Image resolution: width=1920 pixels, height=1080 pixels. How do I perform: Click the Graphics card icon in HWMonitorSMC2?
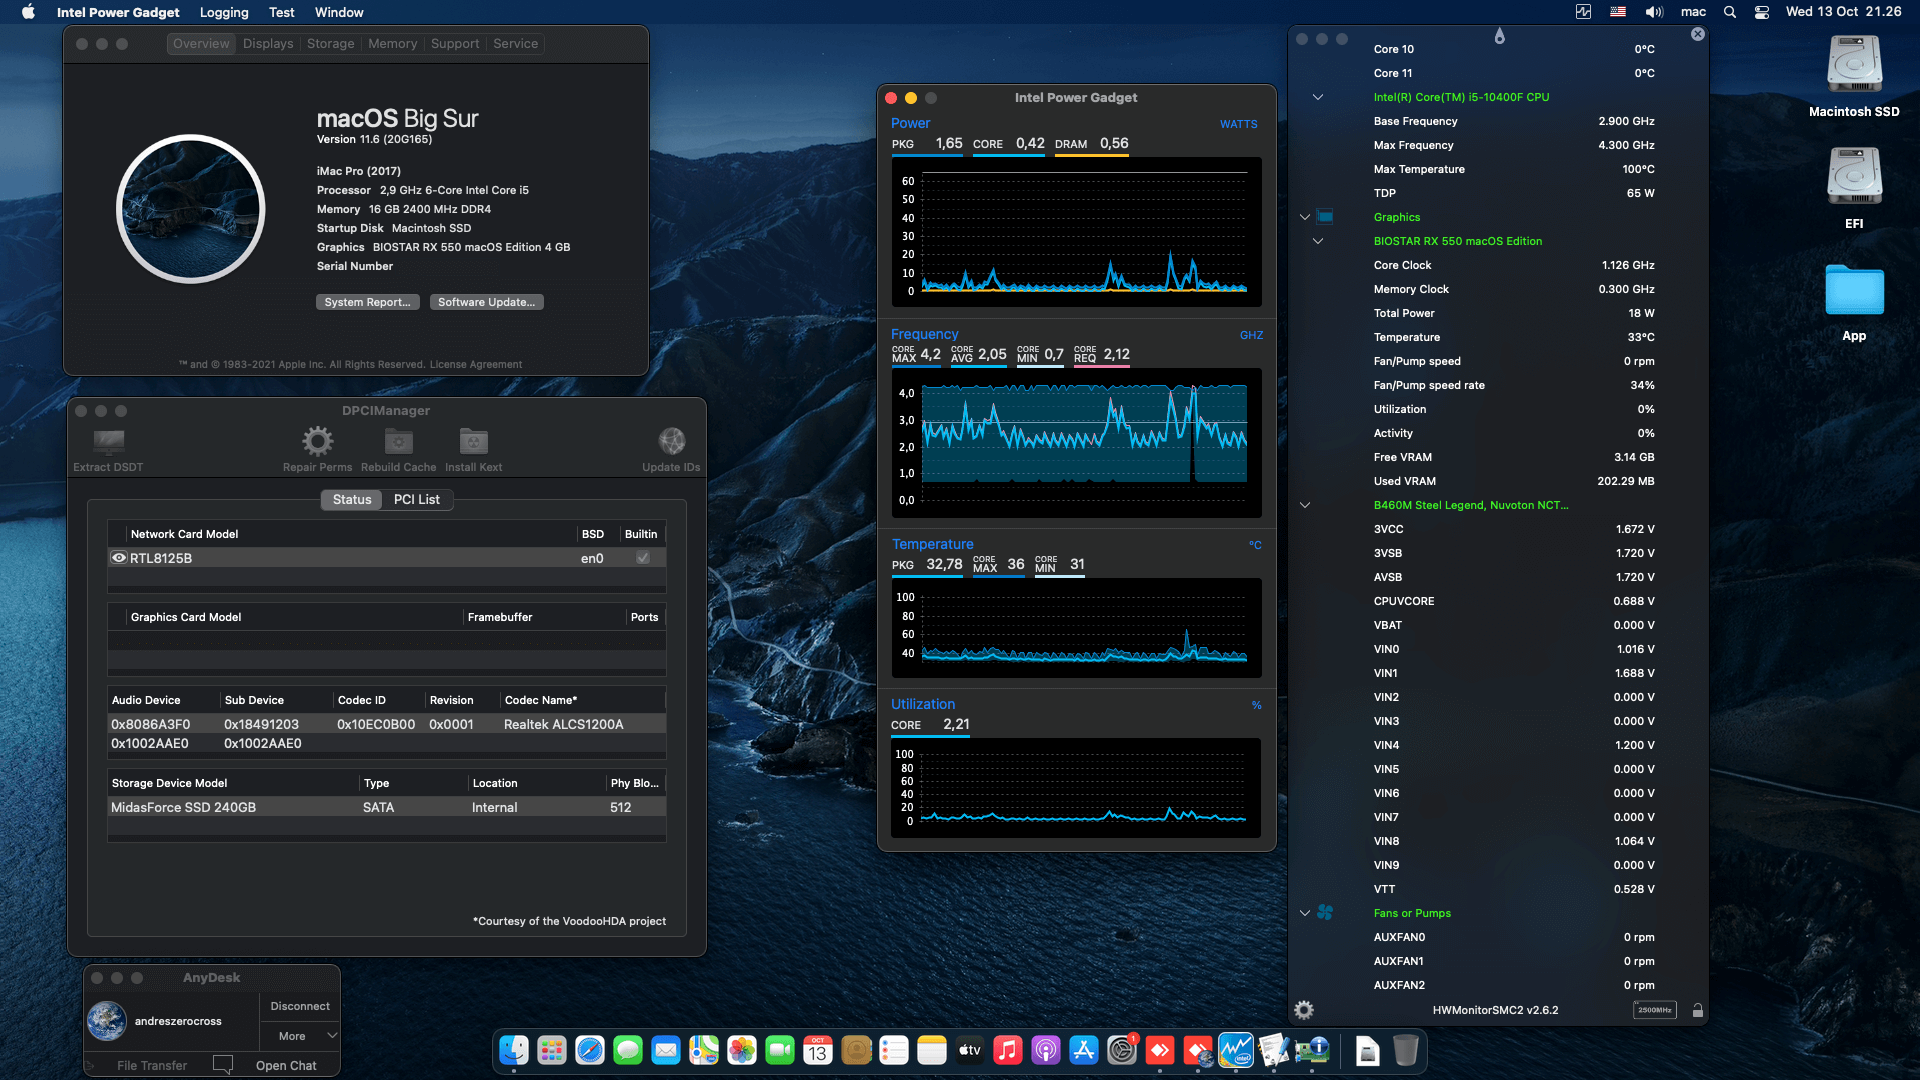pos(1325,217)
